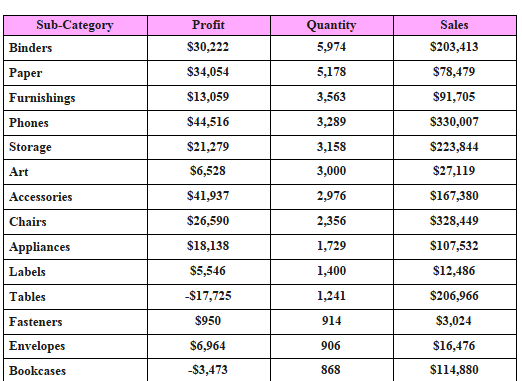Click the Envelopes sales value $16,476
The height and width of the screenshot is (381, 522).
click(454, 346)
